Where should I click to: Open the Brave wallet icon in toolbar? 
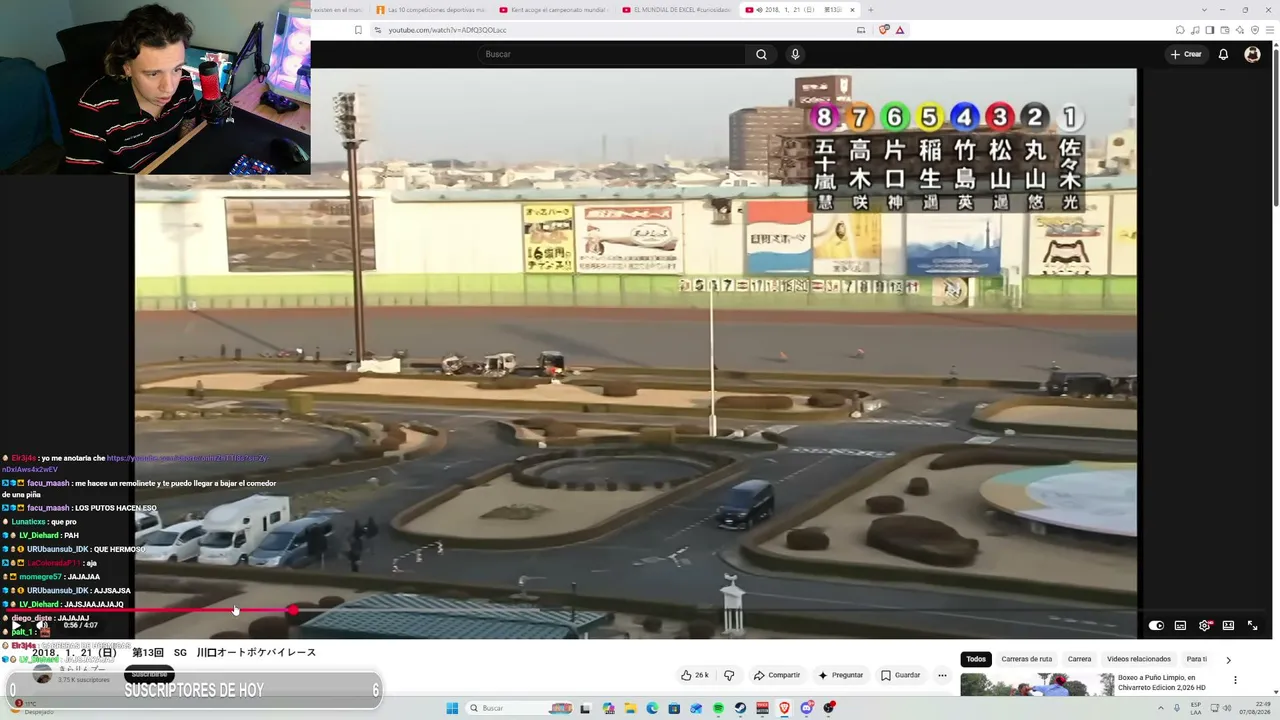1224,30
